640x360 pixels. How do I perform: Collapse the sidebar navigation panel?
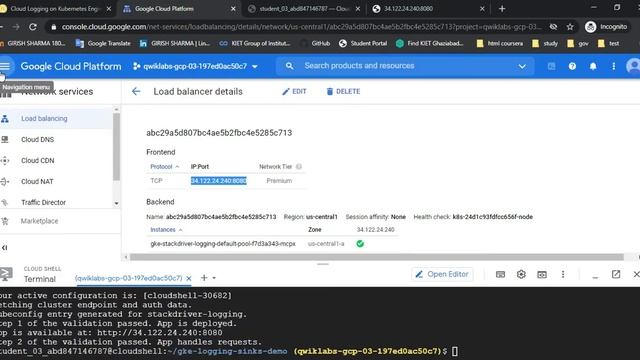click(x=4, y=247)
